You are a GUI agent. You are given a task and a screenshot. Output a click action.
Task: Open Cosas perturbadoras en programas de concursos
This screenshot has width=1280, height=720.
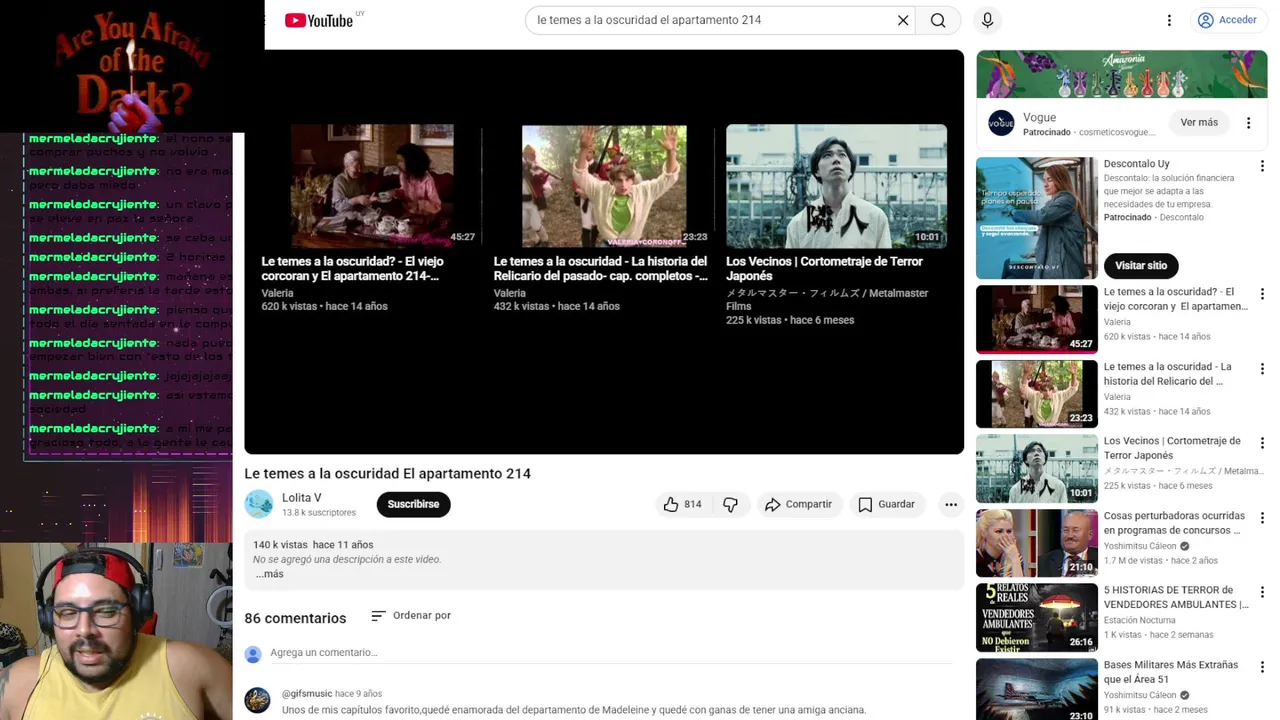pos(1174,523)
